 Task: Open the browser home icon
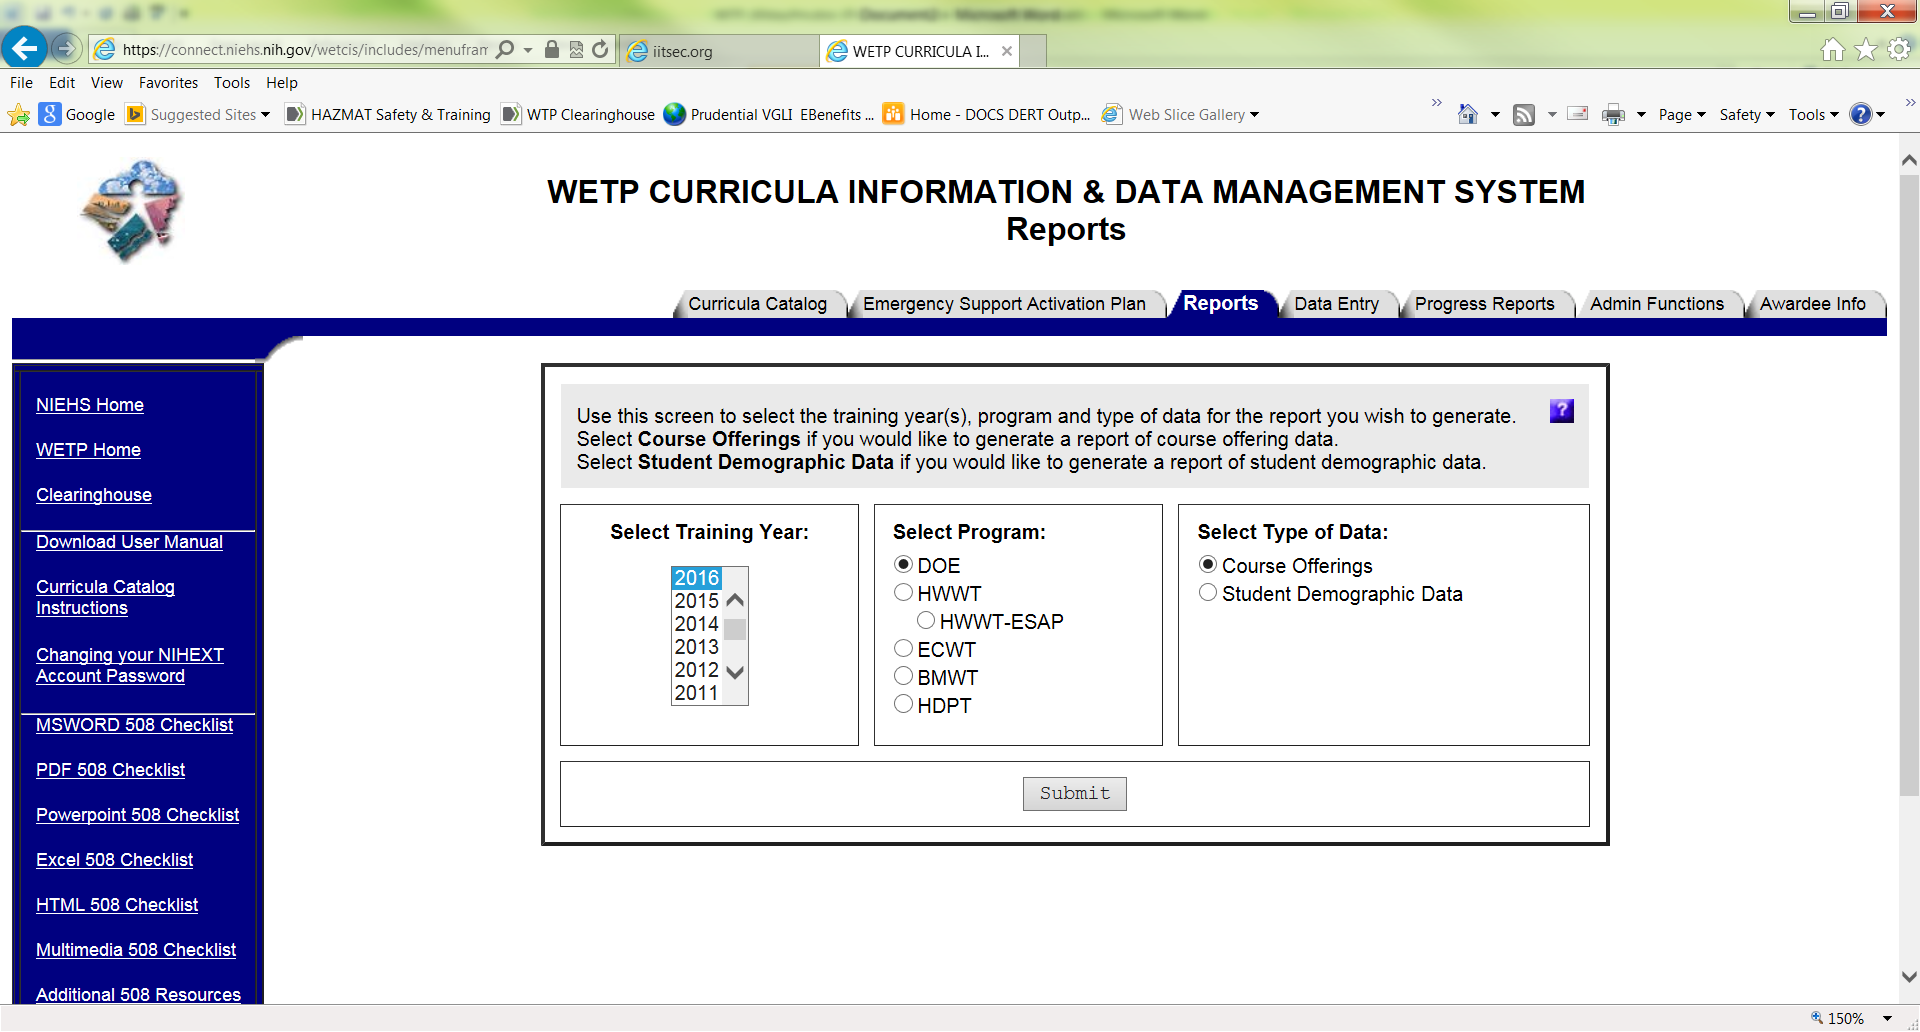1832,50
